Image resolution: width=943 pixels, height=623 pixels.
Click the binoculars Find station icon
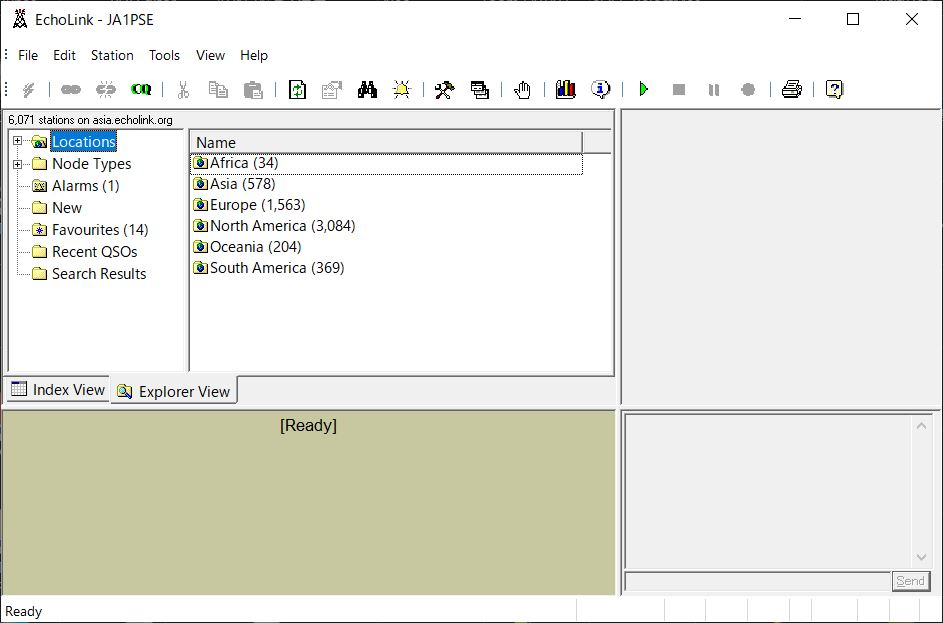click(367, 90)
